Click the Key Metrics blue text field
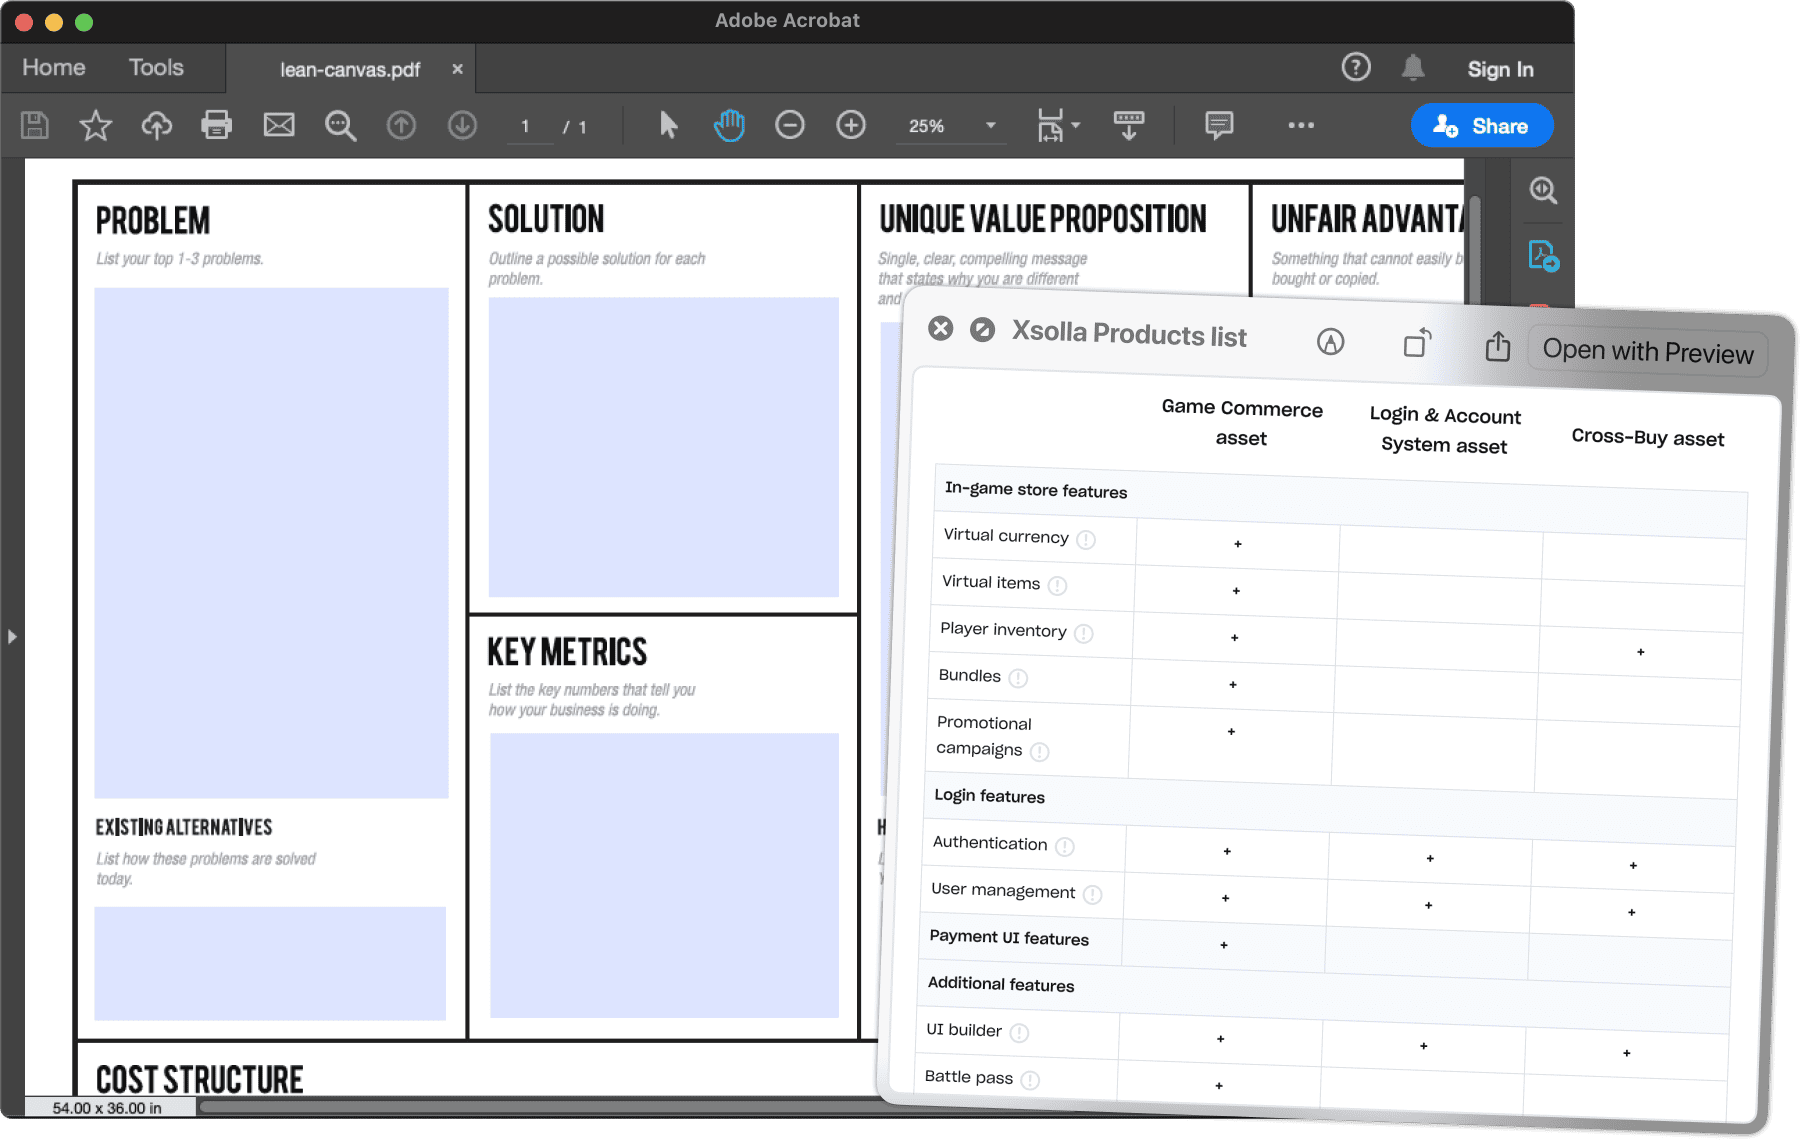 click(x=664, y=875)
